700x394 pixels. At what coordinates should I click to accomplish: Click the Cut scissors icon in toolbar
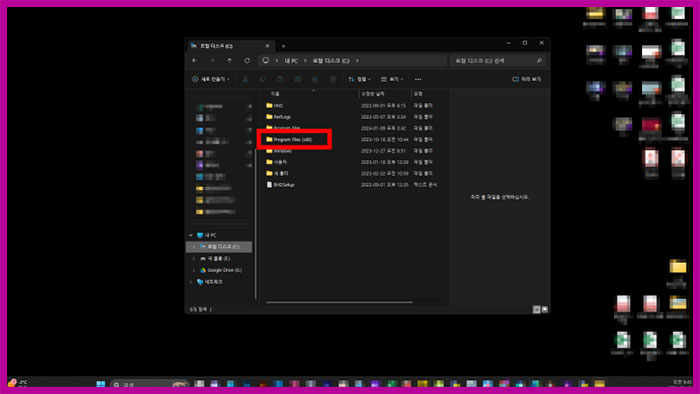[245, 79]
